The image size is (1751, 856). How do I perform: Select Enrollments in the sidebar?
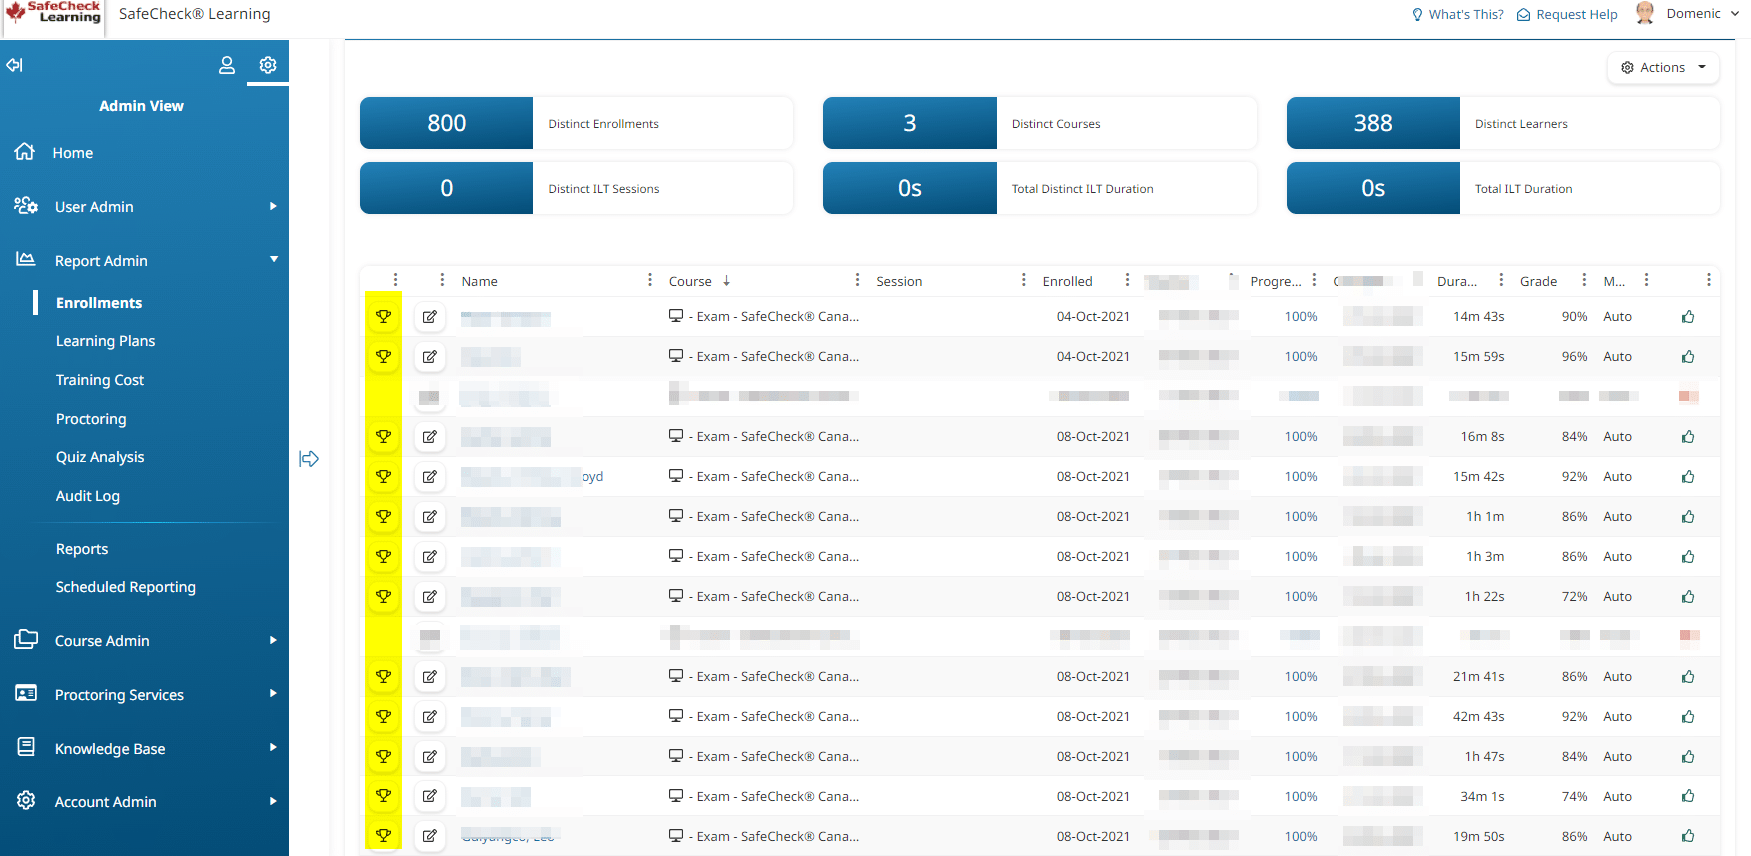click(x=99, y=303)
